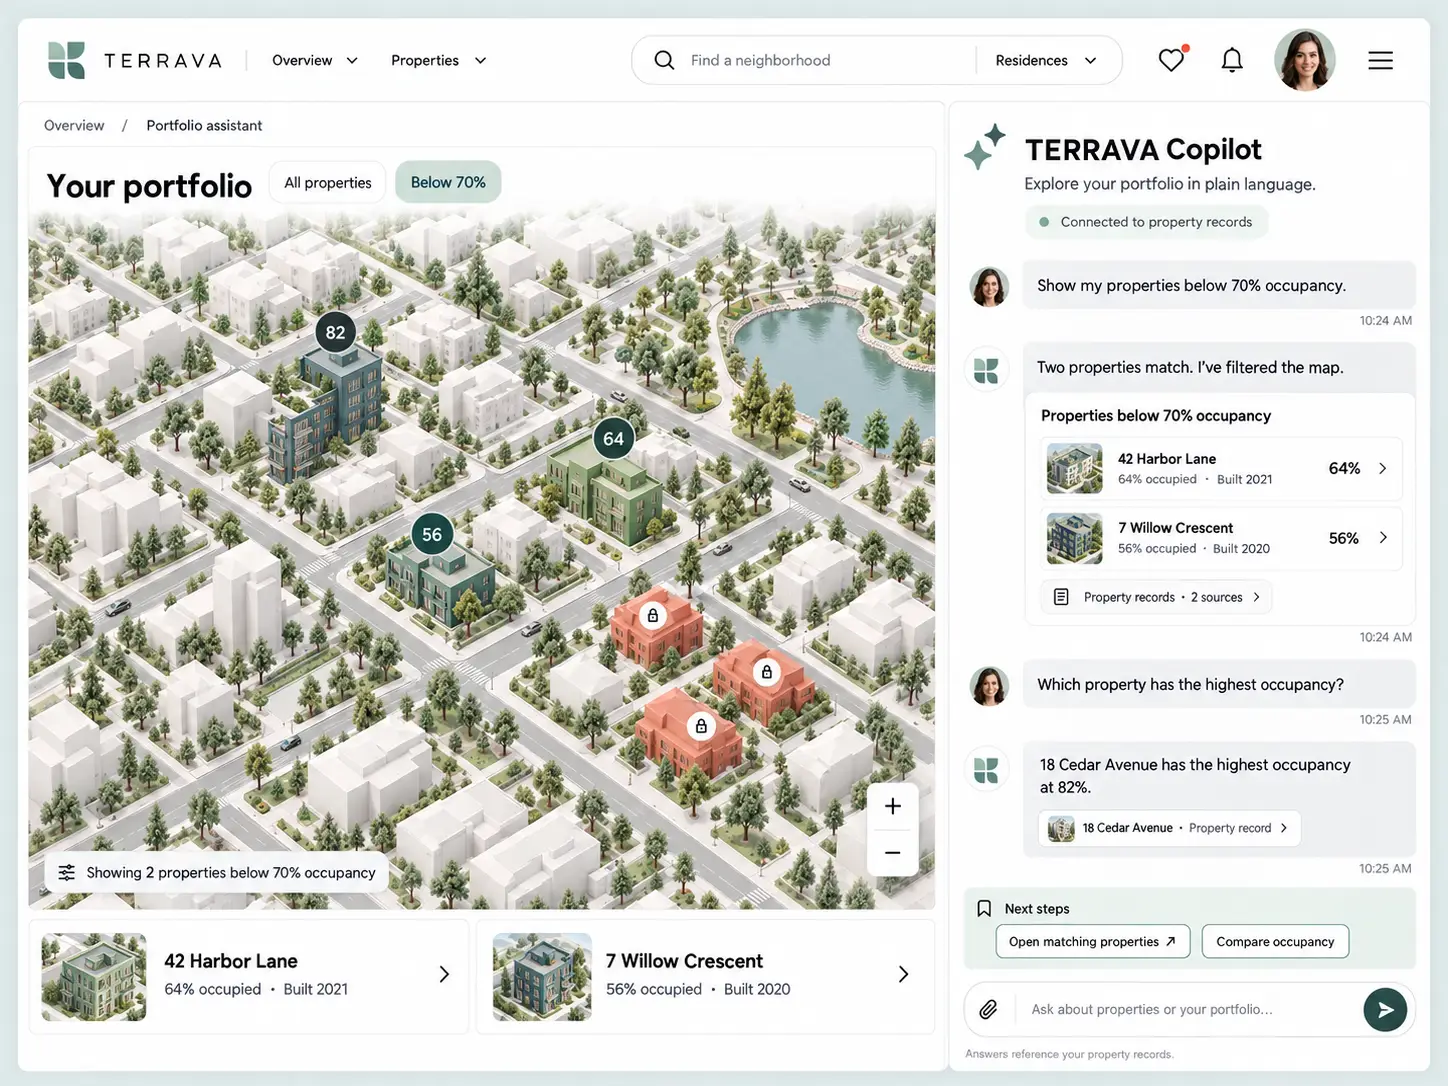Expand 42 Harbor Lane row in Copilot
The image size is (1448, 1086).
(1219, 468)
